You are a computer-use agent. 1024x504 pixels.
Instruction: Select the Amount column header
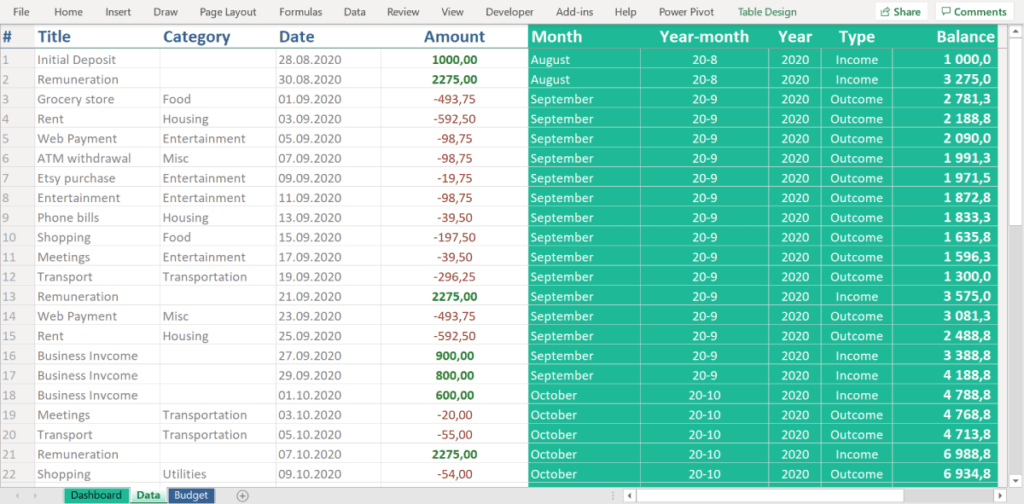[x=454, y=37]
